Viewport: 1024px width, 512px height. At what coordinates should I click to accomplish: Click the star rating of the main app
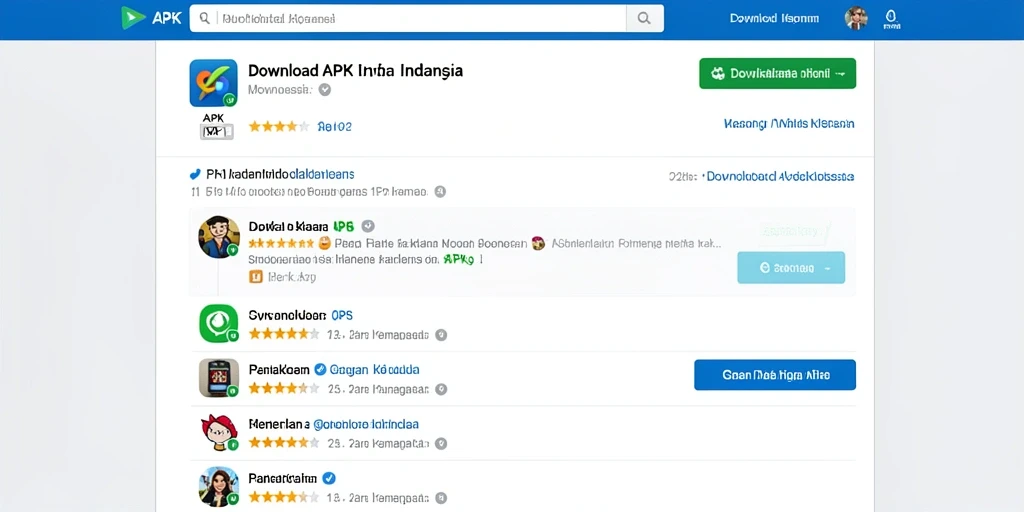tap(279, 127)
